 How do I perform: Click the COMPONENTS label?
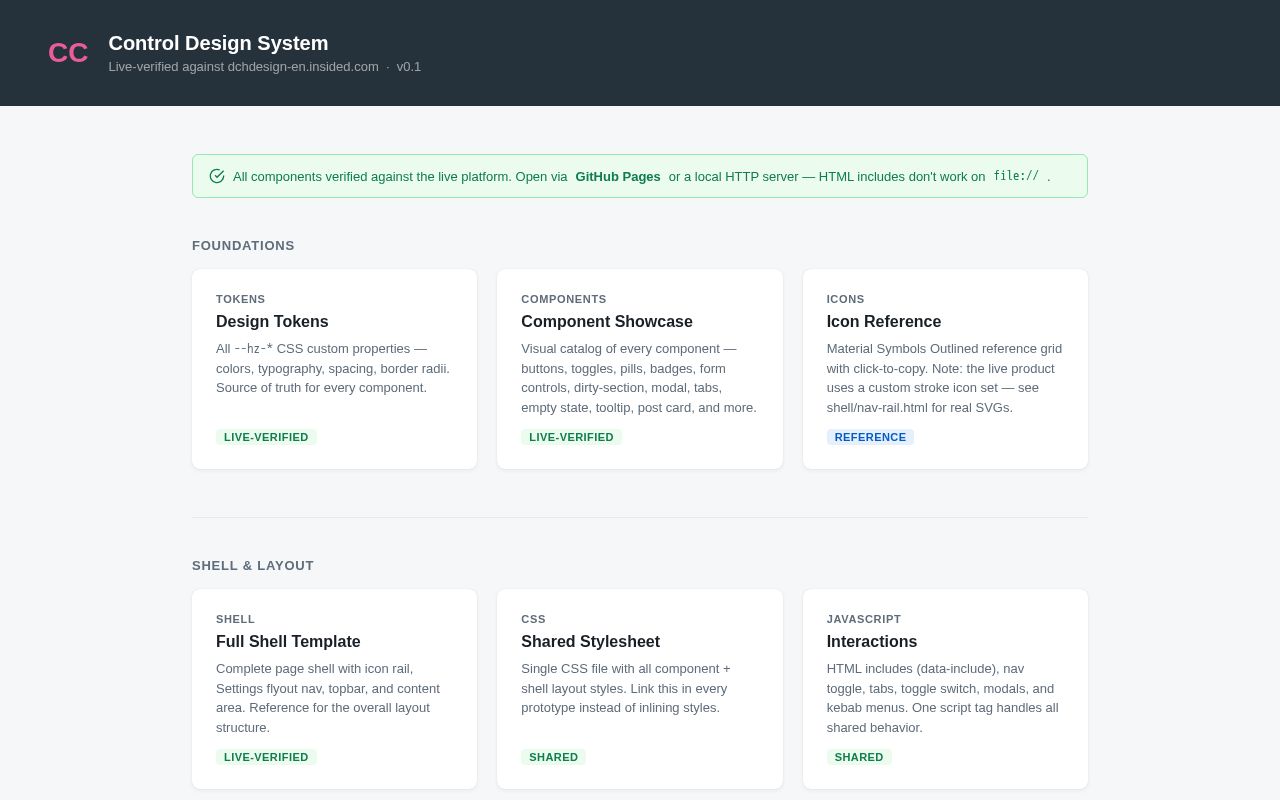(x=564, y=299)
